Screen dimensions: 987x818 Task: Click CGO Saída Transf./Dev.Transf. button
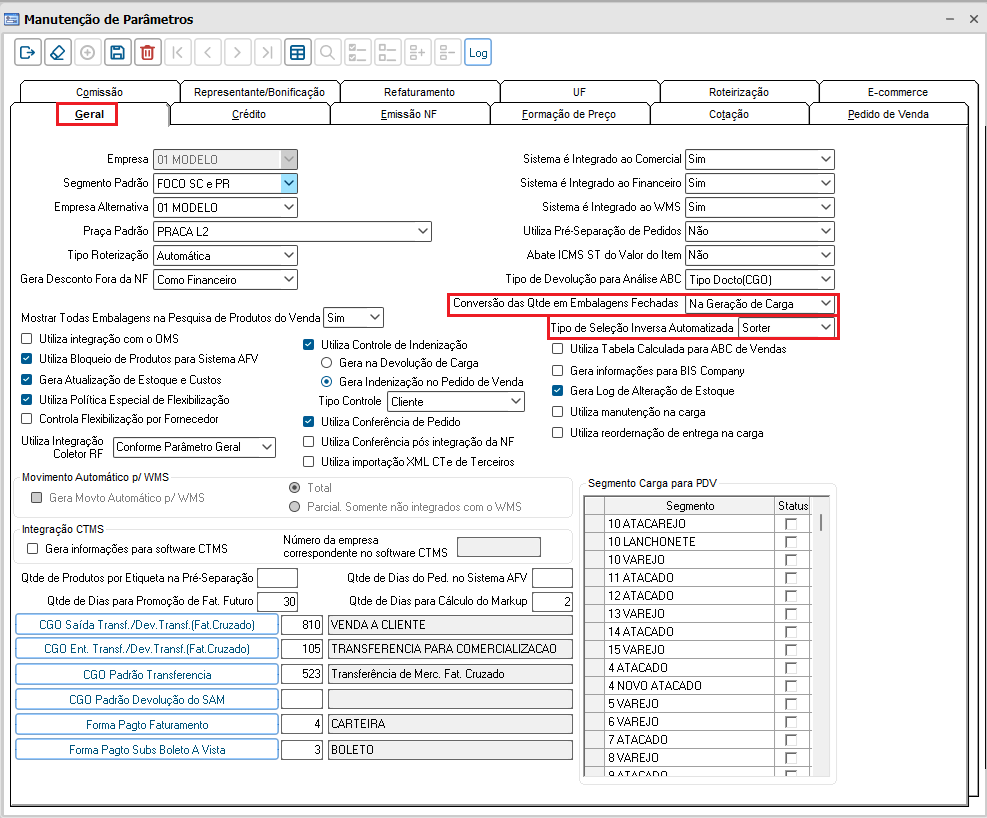147,625
